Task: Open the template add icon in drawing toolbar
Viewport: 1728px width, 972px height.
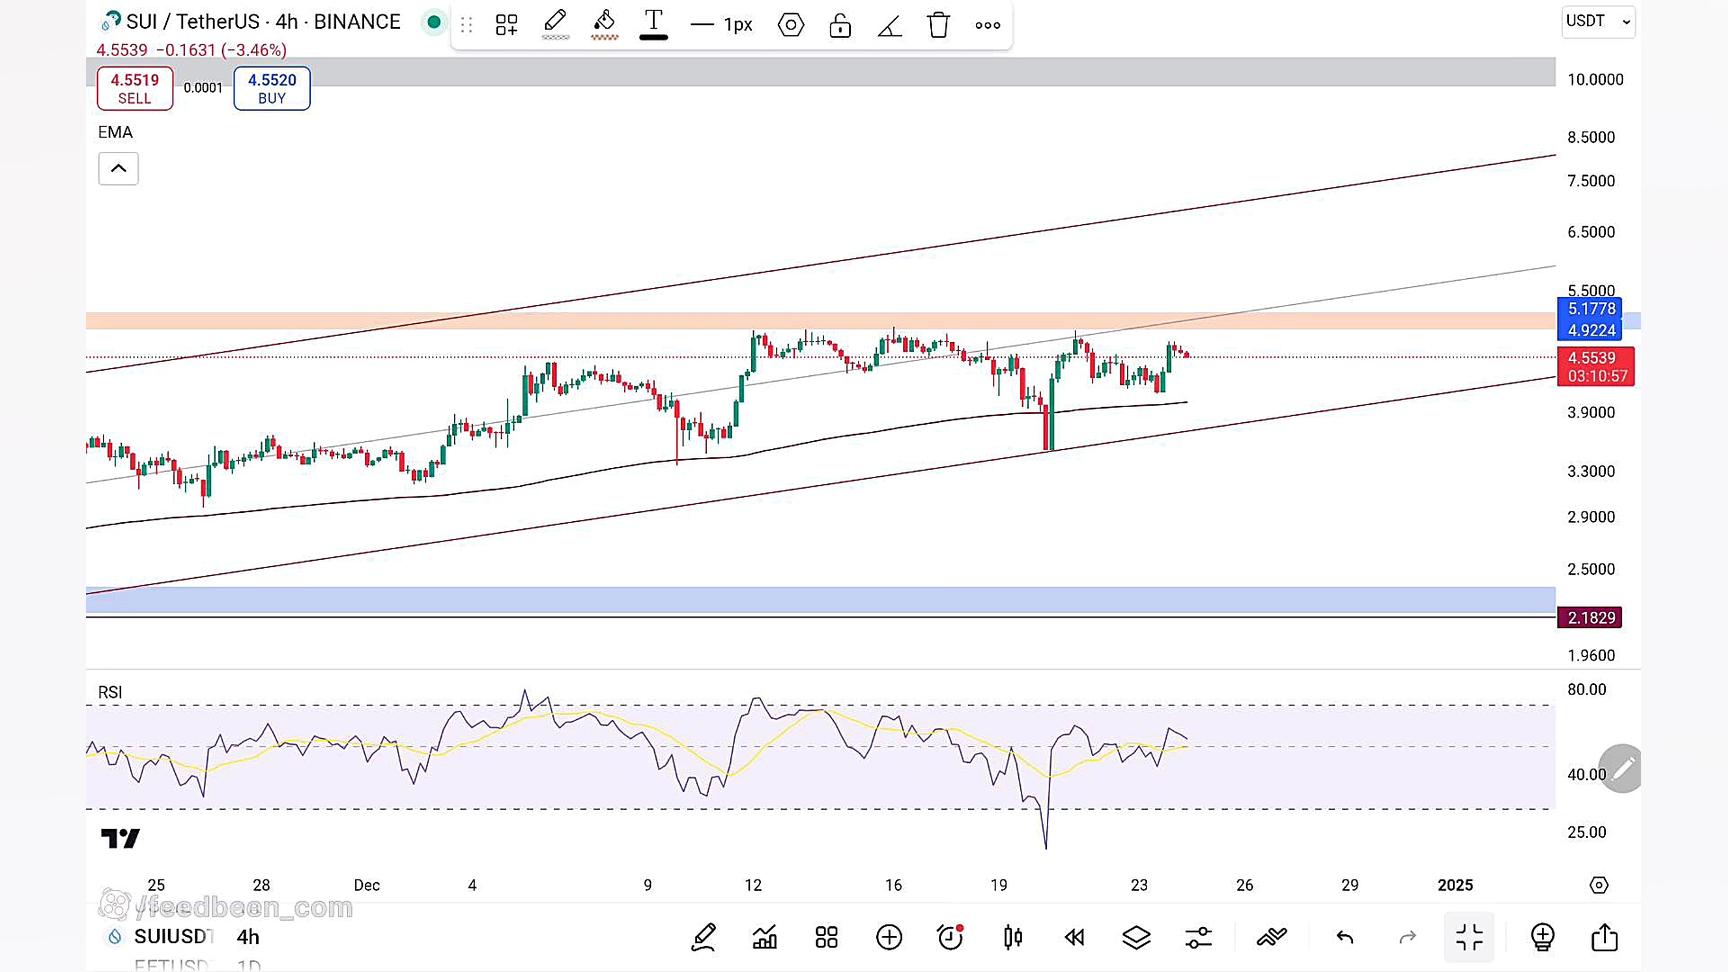Action: pyautogui.click(x=507, y=25)
